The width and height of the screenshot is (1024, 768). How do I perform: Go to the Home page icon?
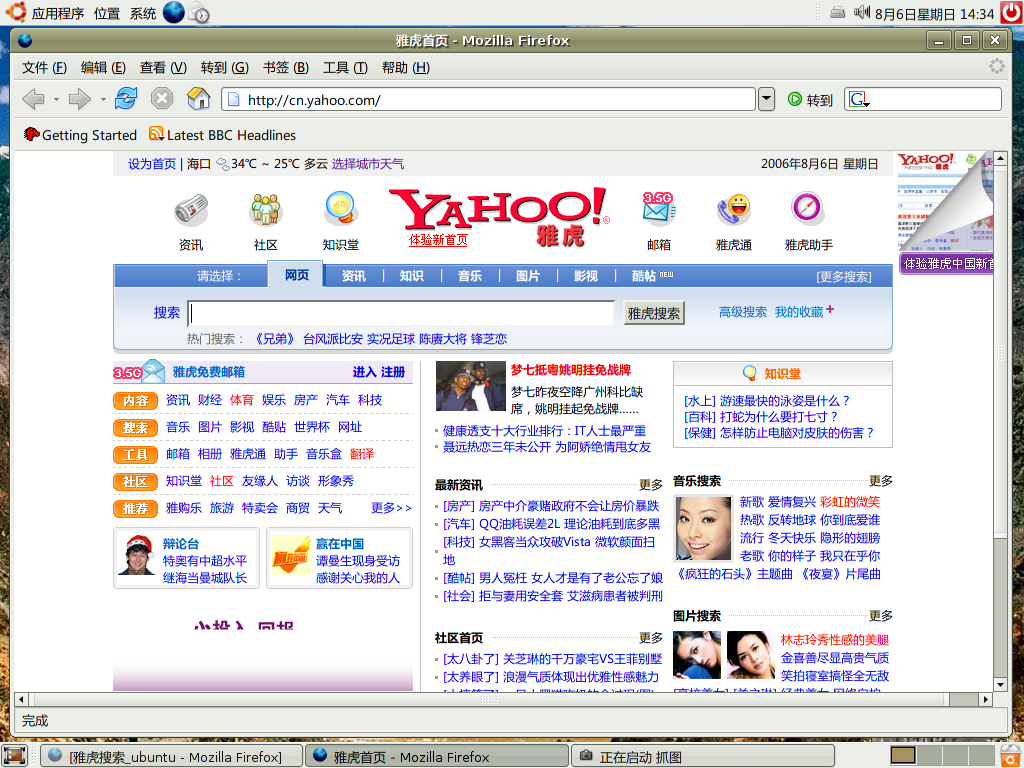coord(199,99)
